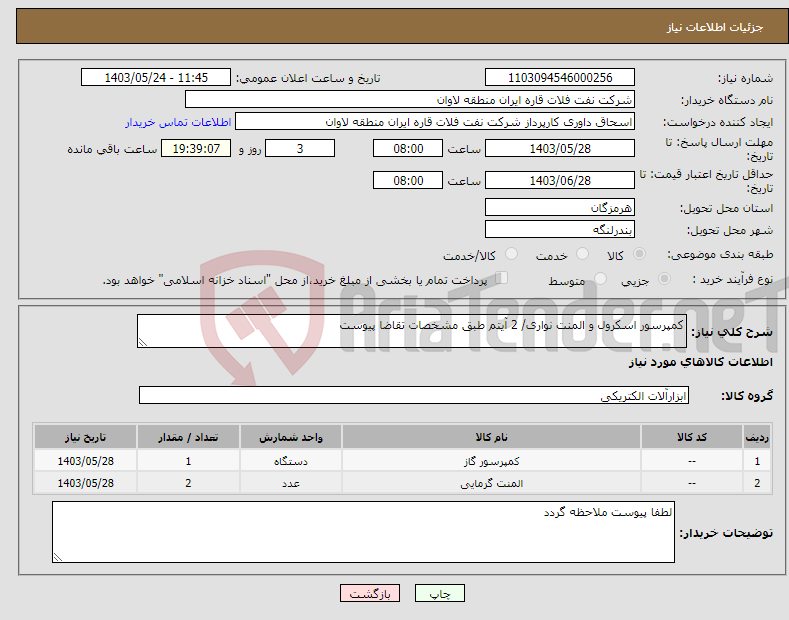Click the goods group field ابزارآلات الکتریکی
The image size is (789, 620).
[x=414, y=396]
